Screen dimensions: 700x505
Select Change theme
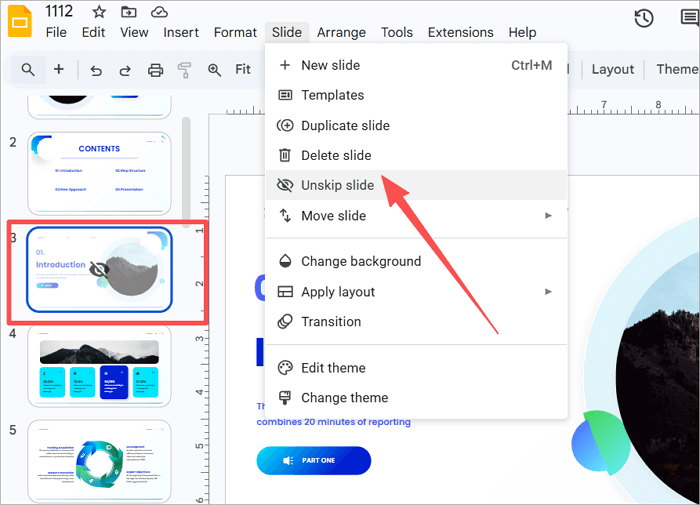click(416, 397)
